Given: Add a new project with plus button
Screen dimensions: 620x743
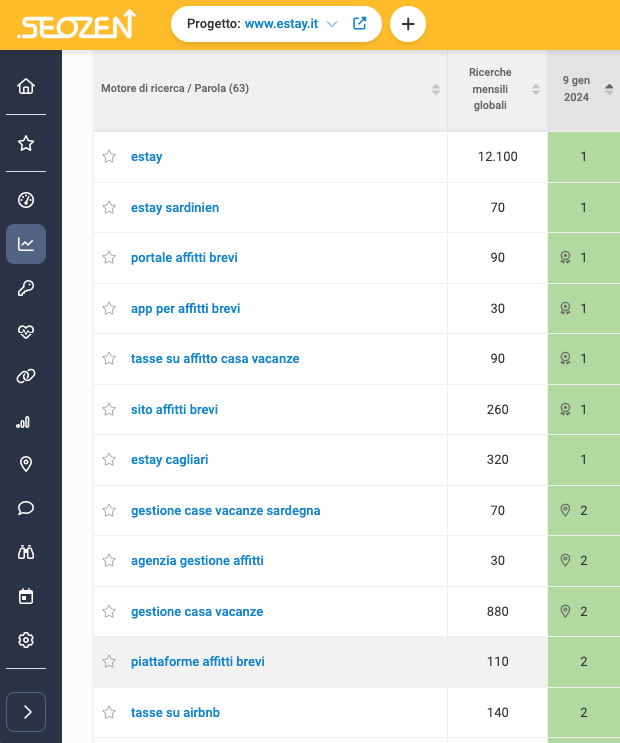Looking at the screenshot, I should (x=408, y=24).
